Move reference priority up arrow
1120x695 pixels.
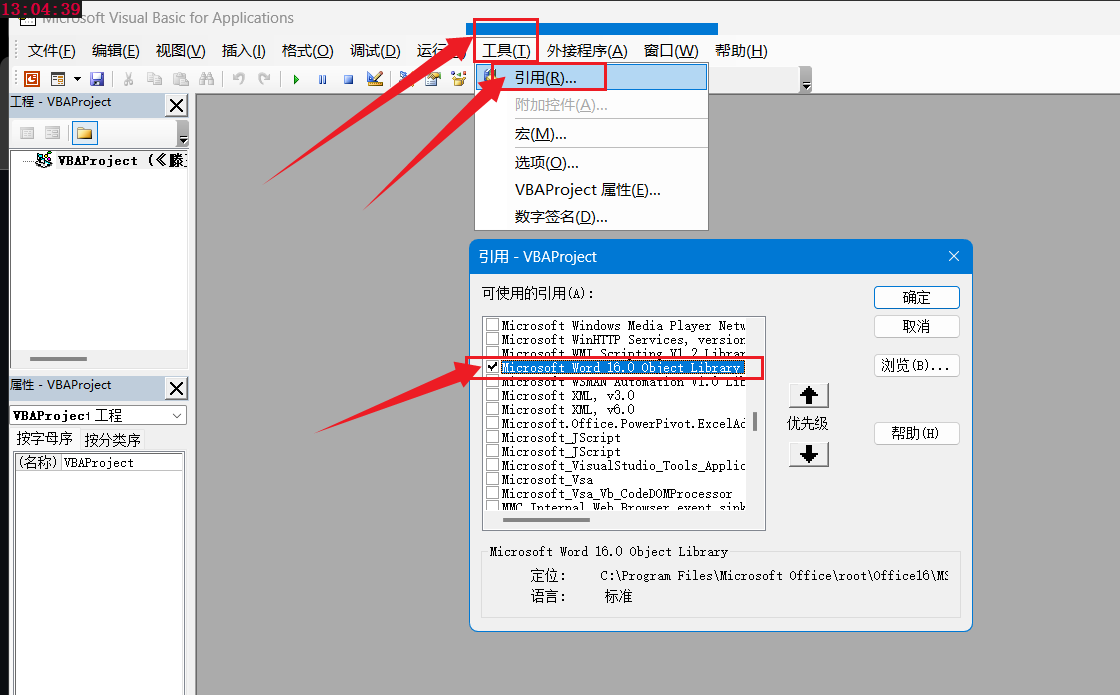809,396
